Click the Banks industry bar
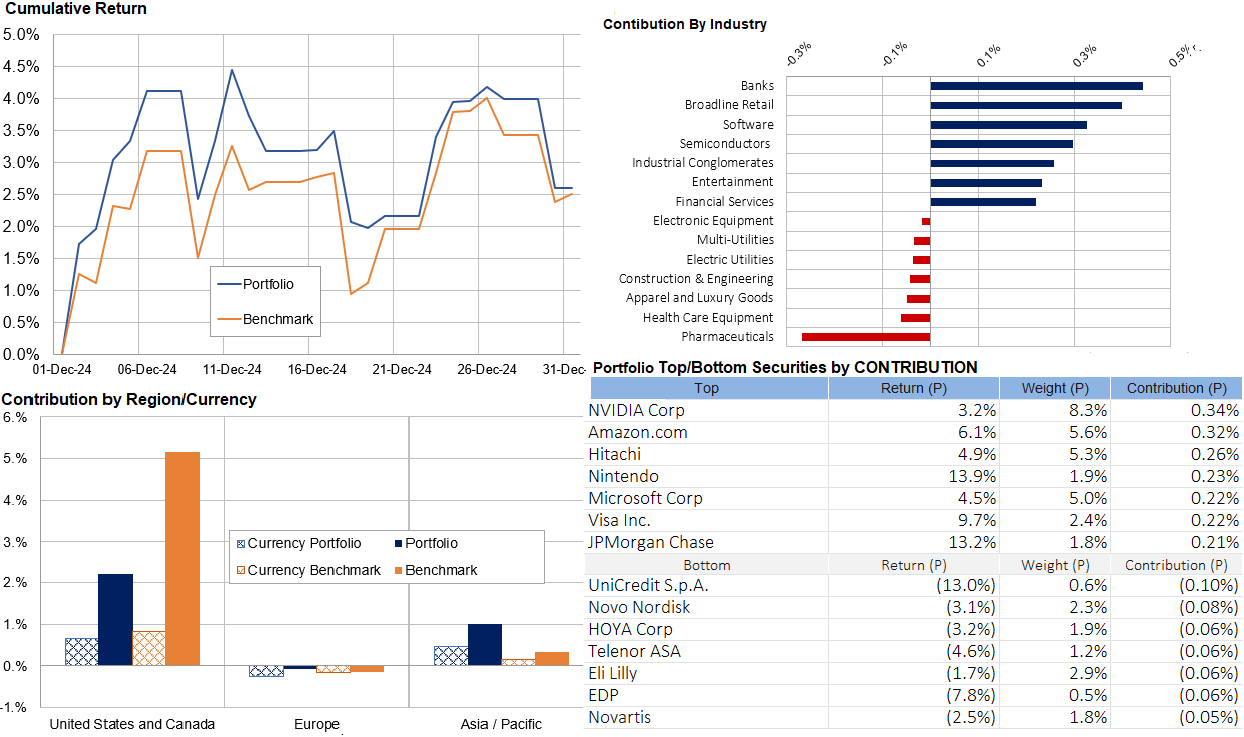 tap(1036, 87)
